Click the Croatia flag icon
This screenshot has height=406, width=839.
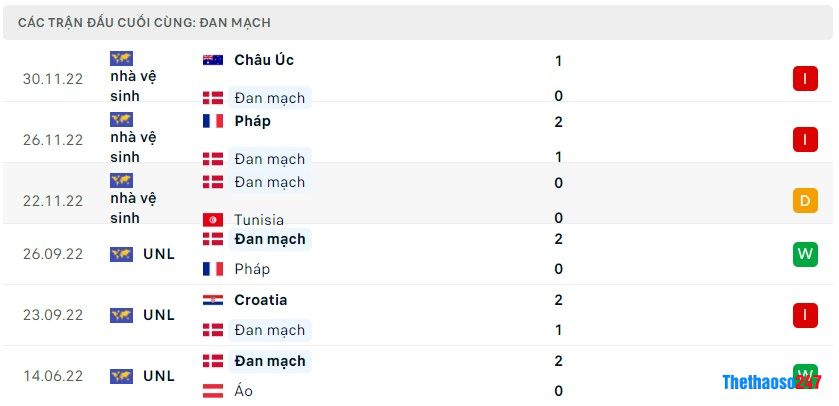pos(212,300)
